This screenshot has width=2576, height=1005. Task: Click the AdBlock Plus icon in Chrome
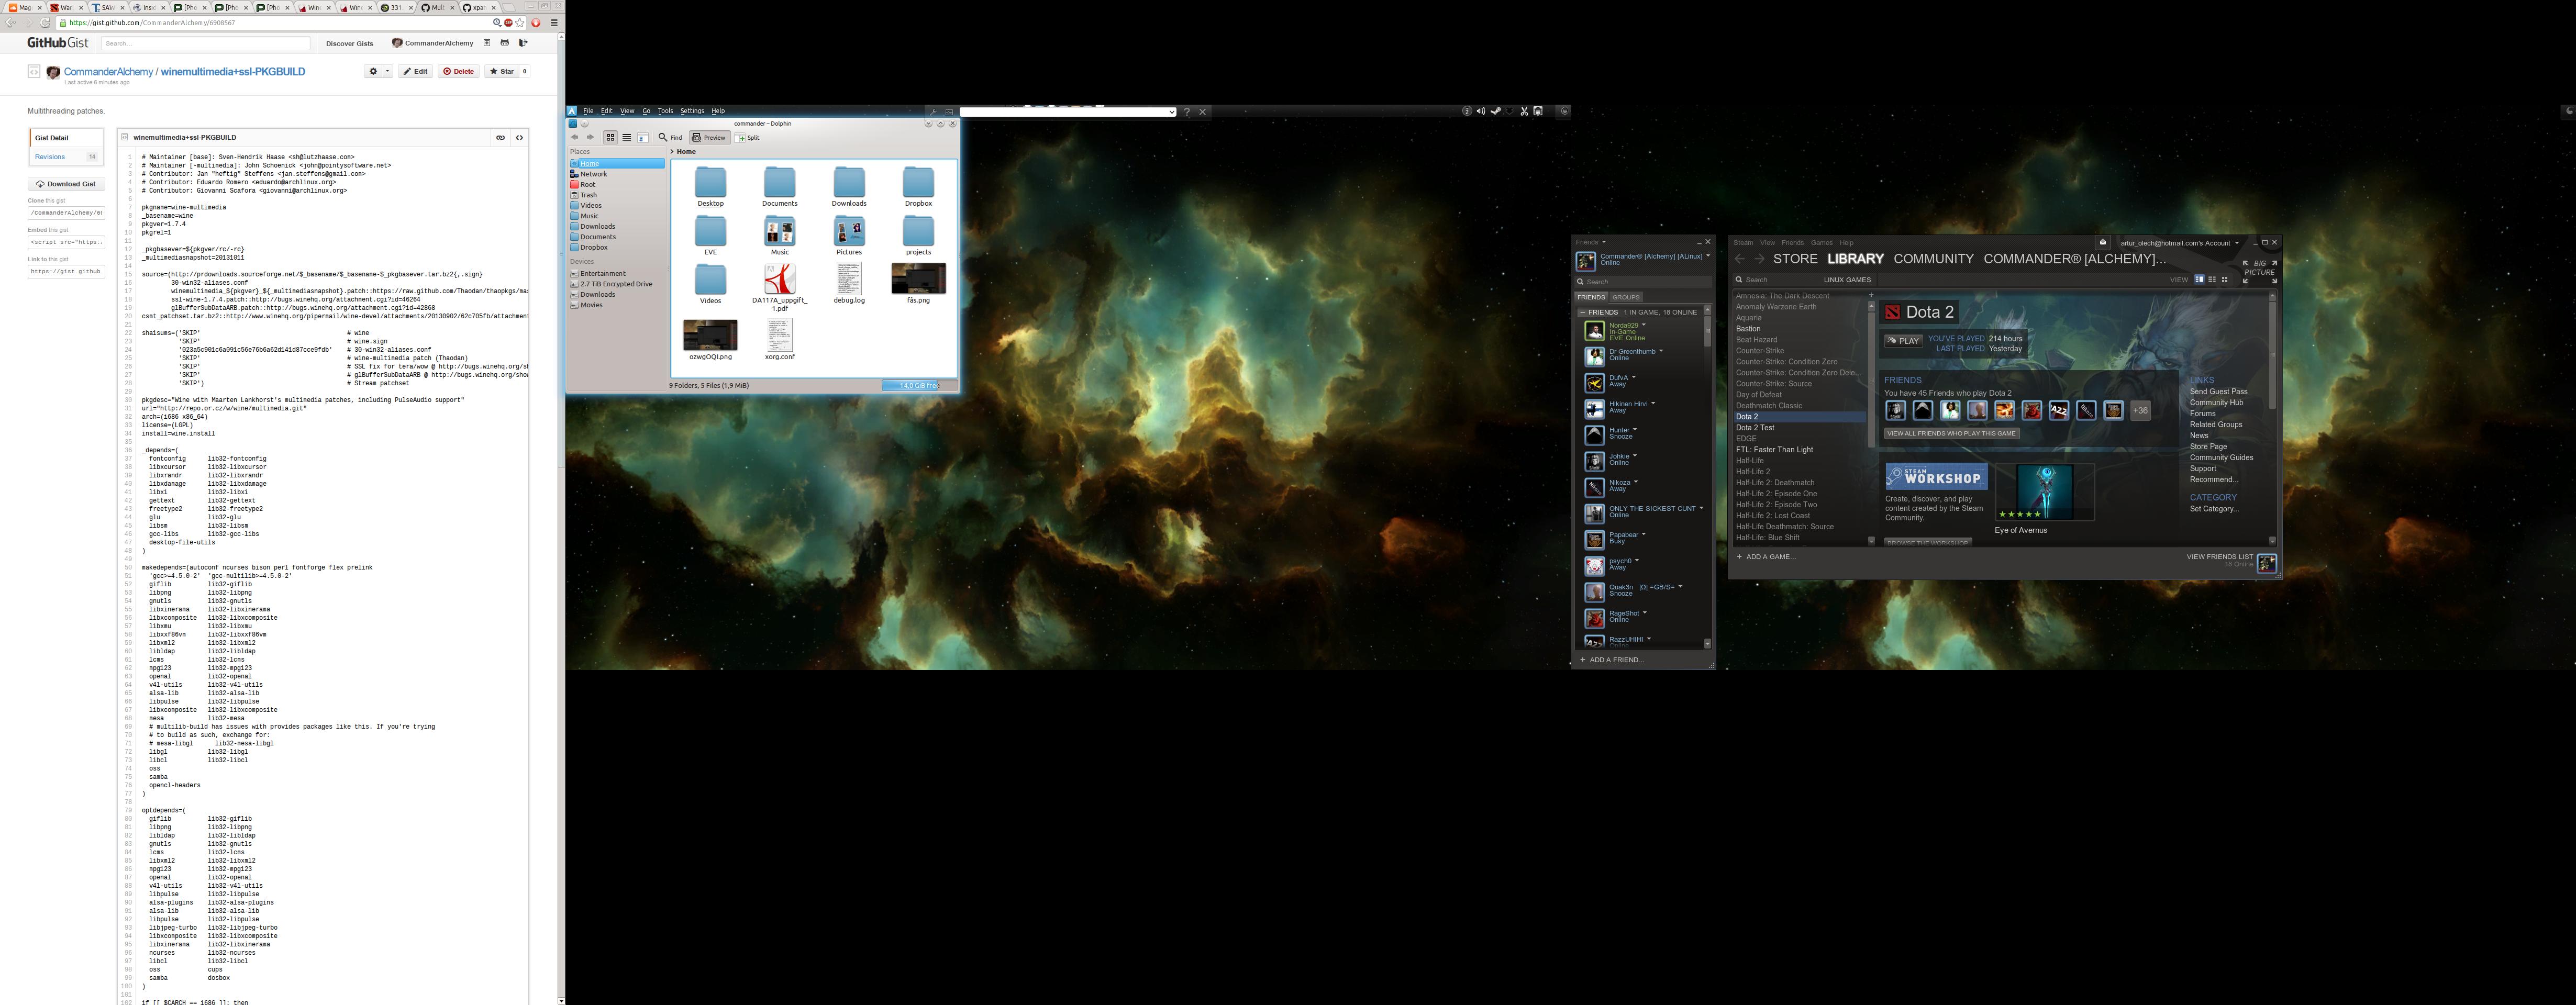click(509, 23)
